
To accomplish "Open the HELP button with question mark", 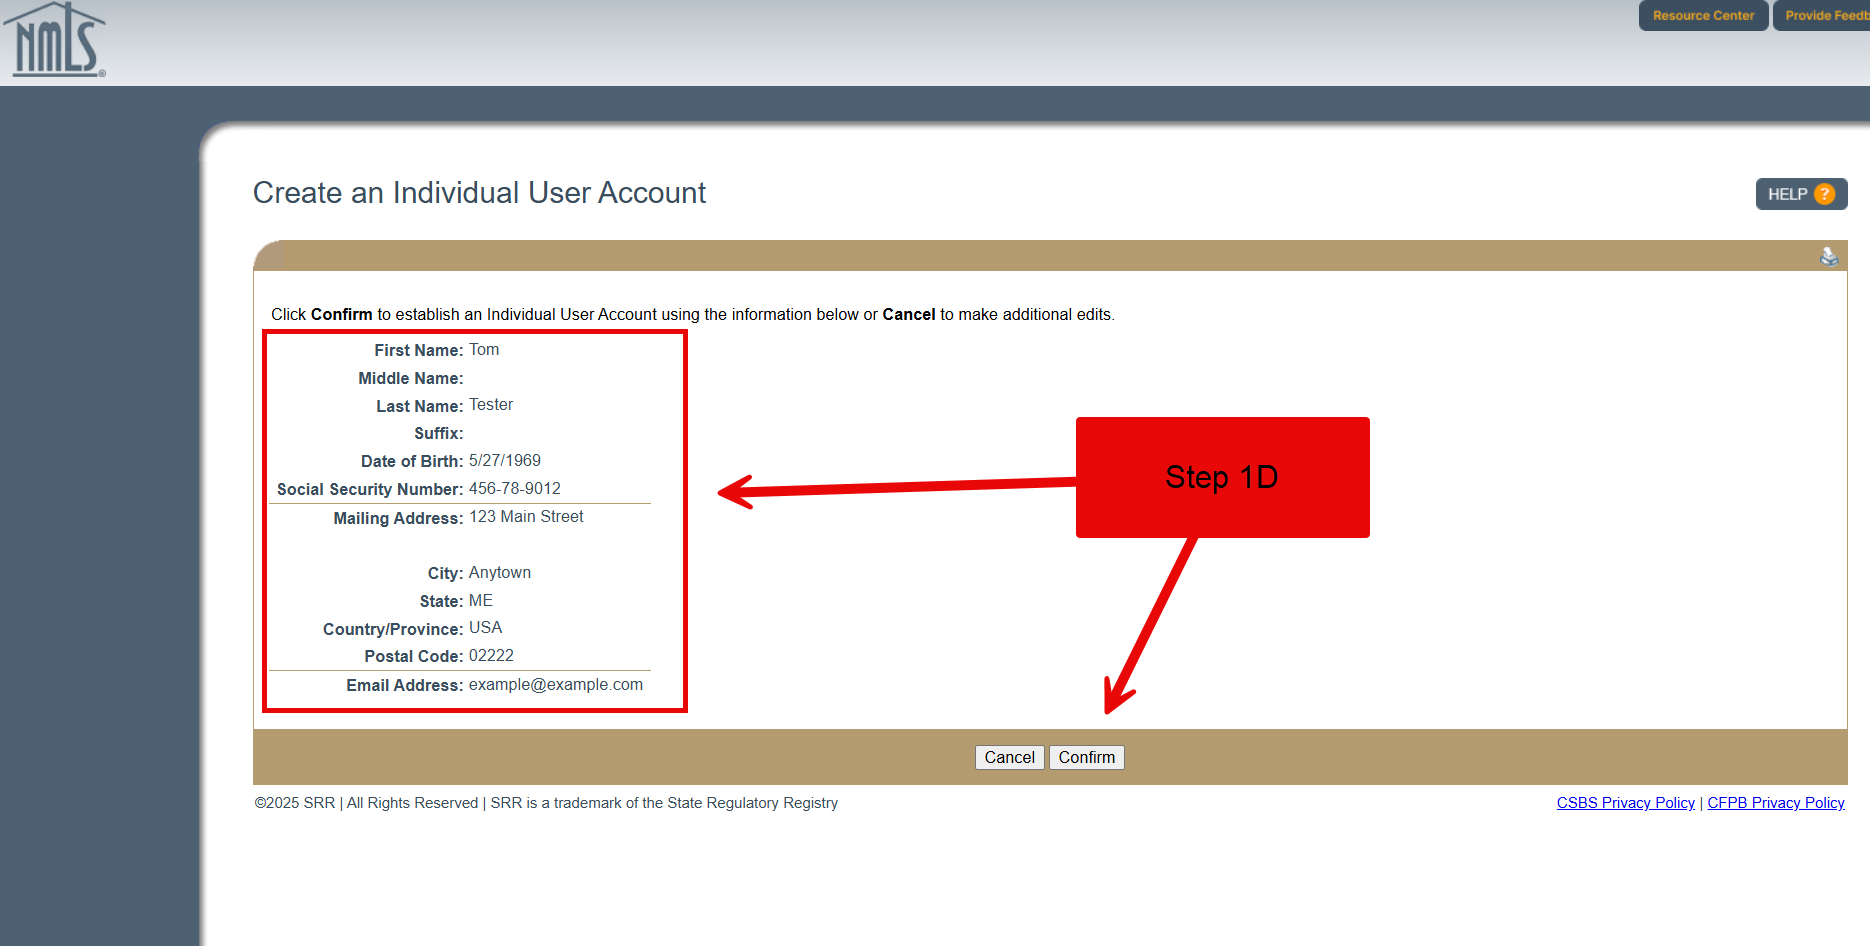I will (x=1800, y=194).
